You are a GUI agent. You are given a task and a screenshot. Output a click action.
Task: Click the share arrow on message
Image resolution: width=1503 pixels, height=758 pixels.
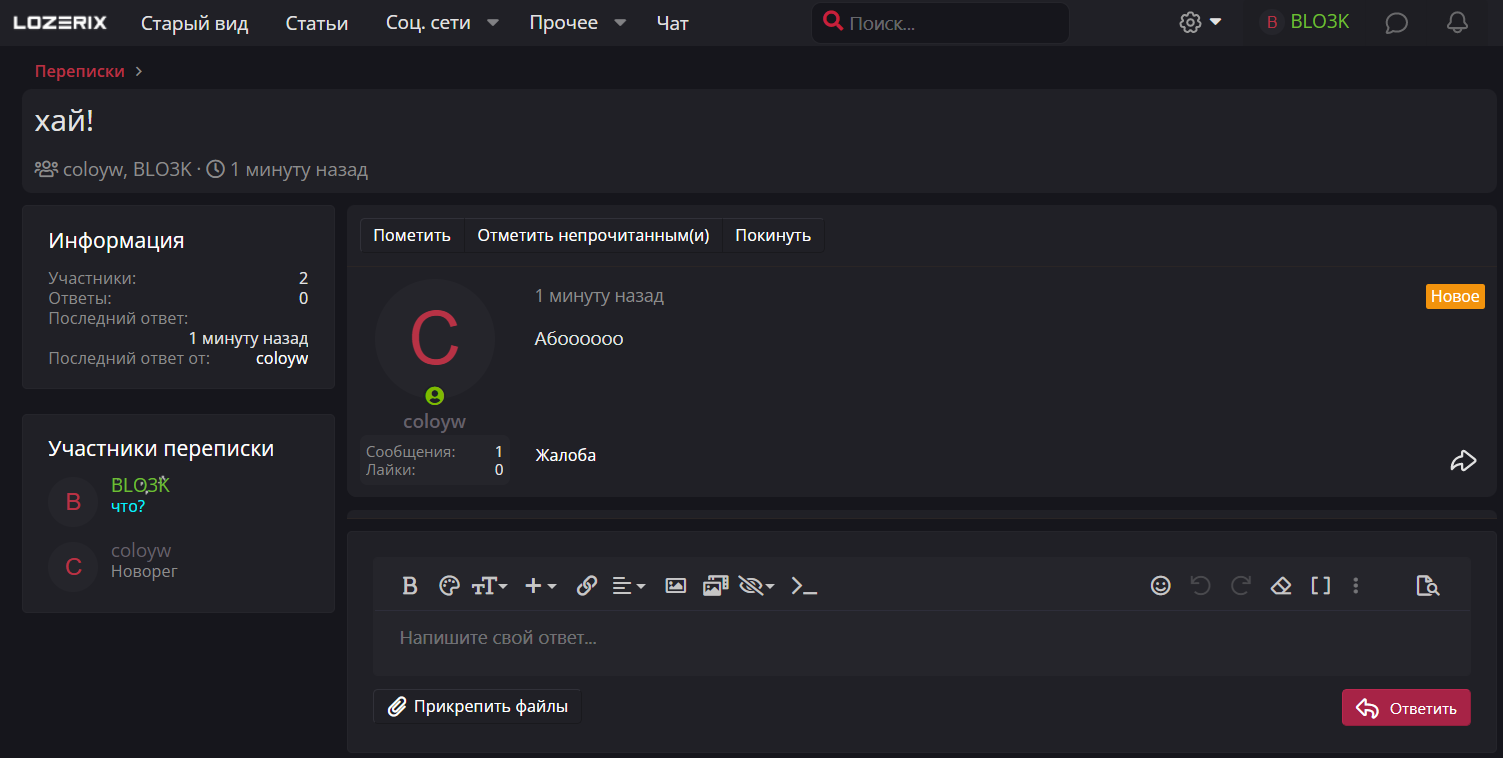click(1463, 460)
